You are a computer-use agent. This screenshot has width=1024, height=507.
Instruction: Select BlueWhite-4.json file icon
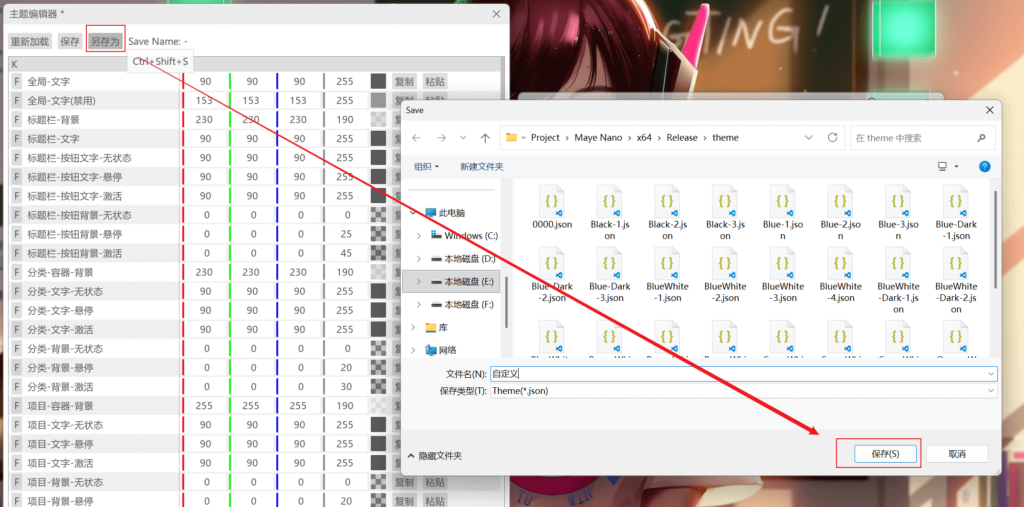pos(840,266)
